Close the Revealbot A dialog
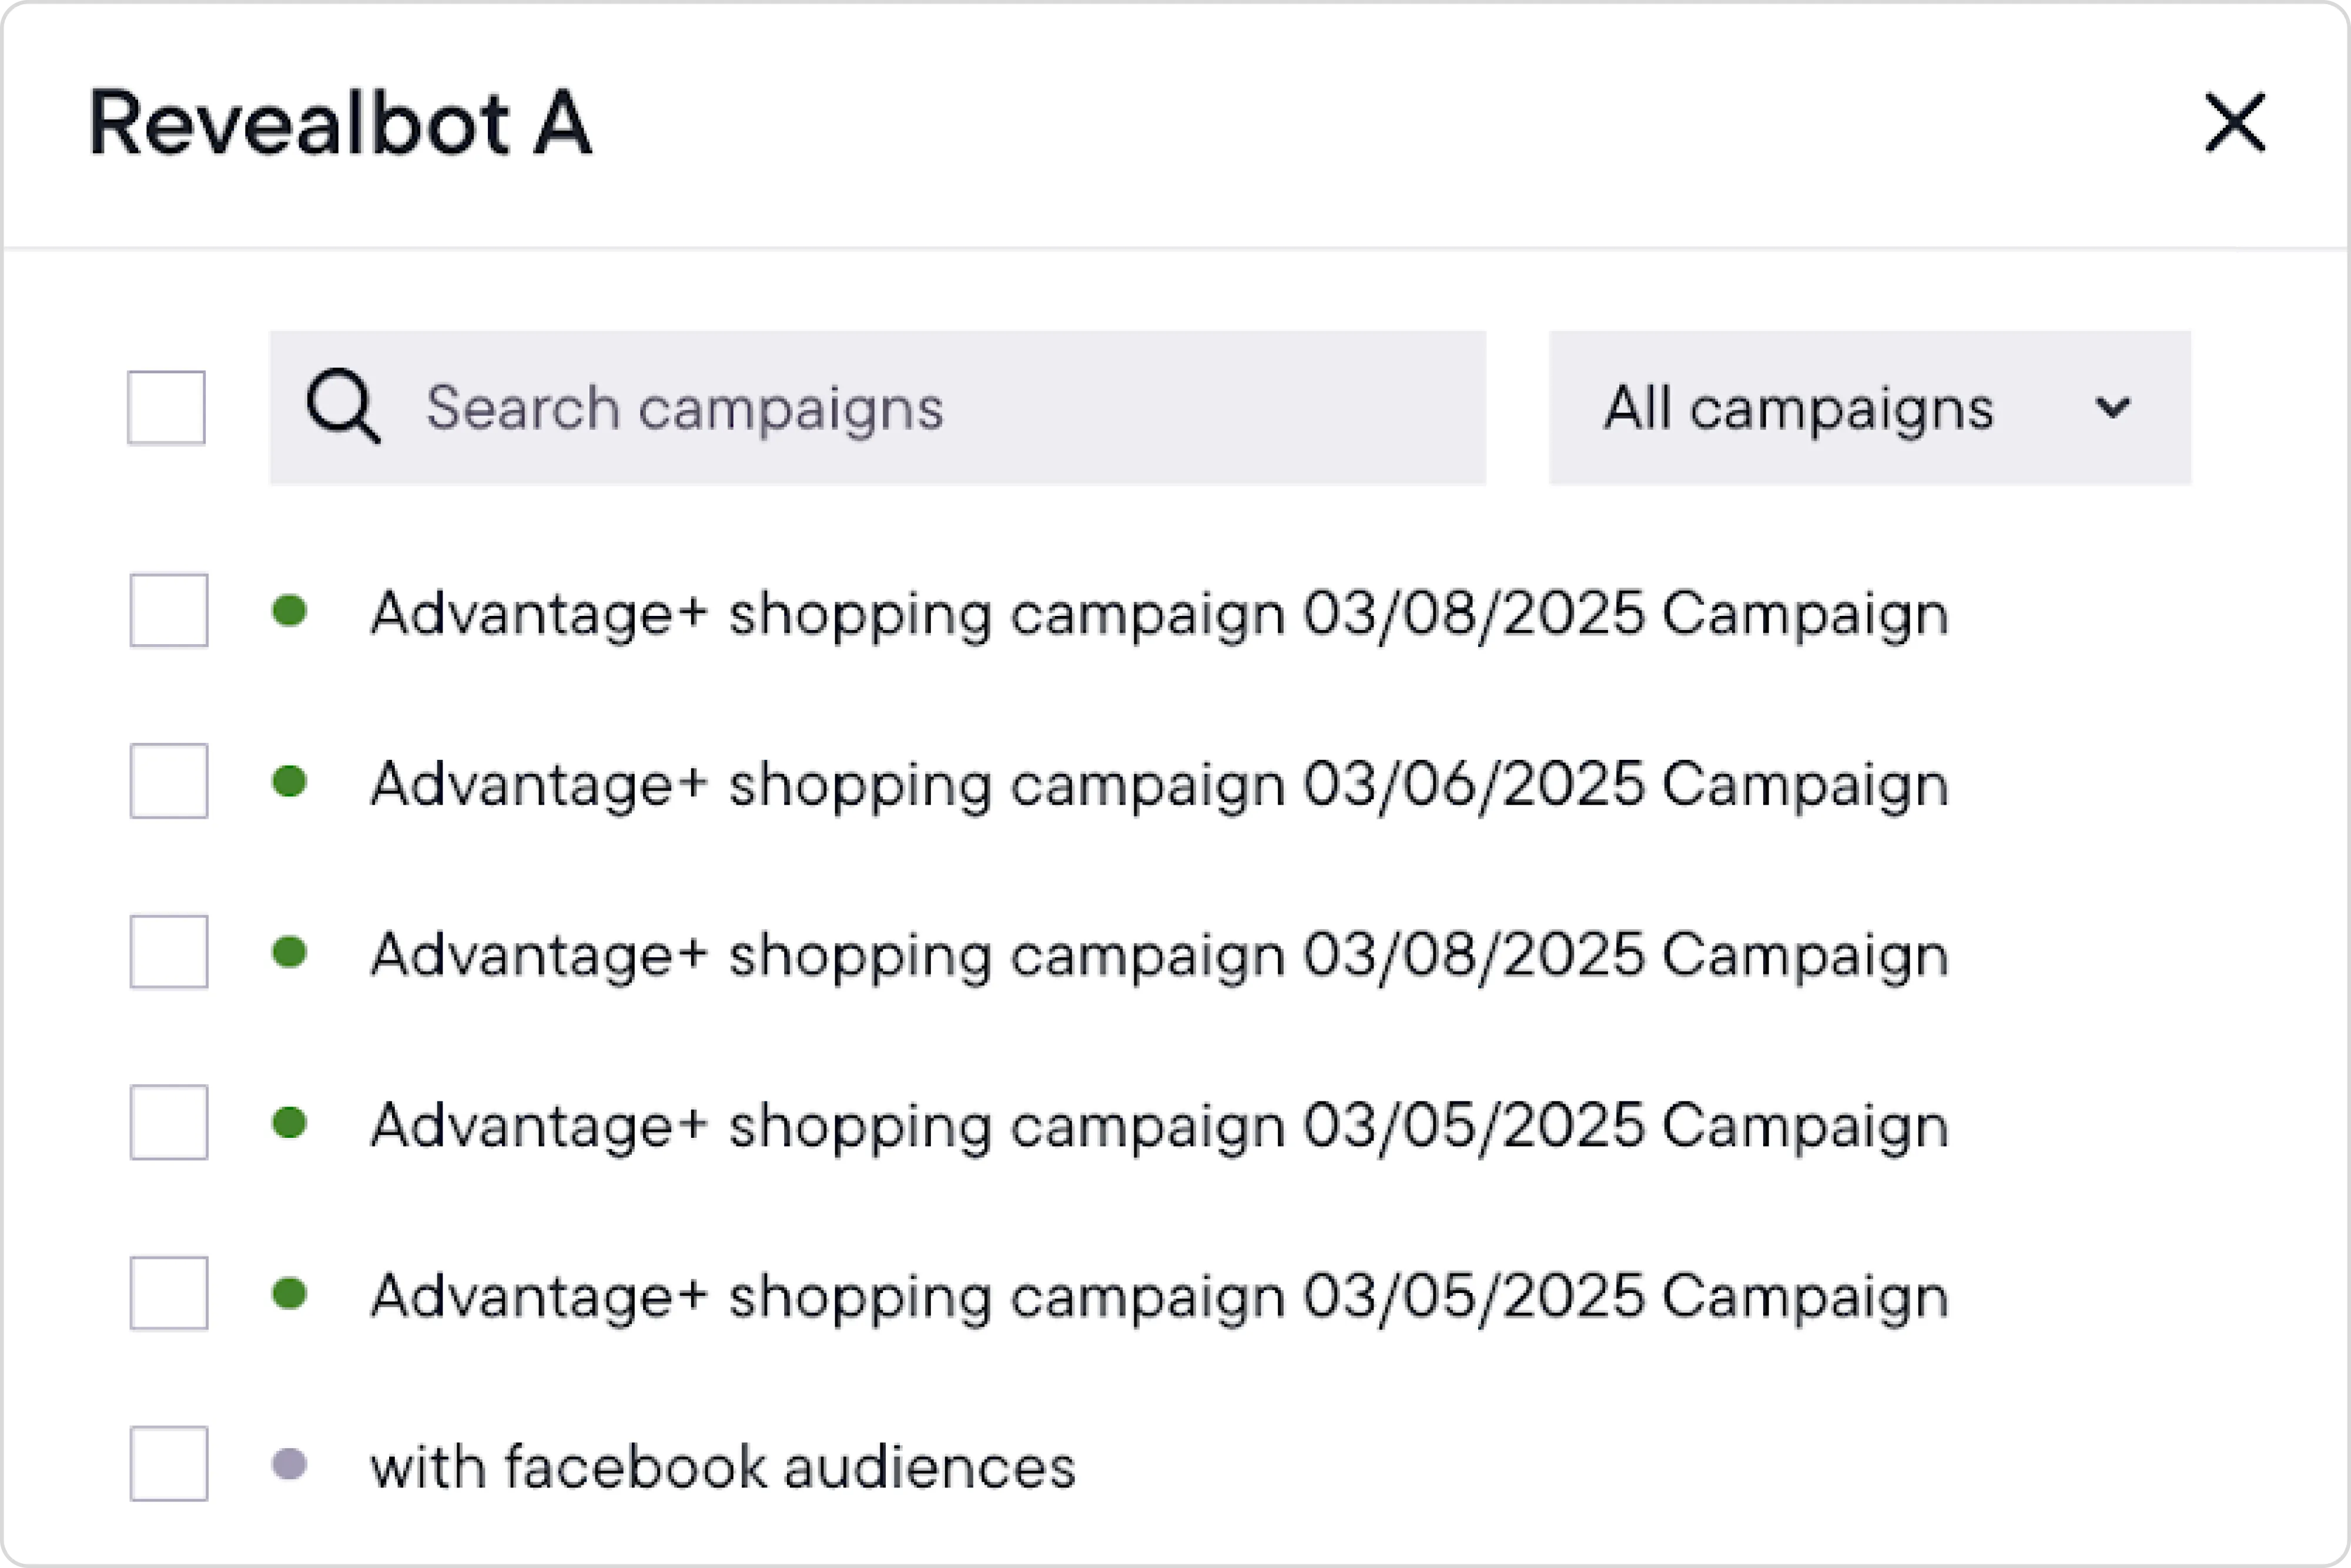 2234,124
